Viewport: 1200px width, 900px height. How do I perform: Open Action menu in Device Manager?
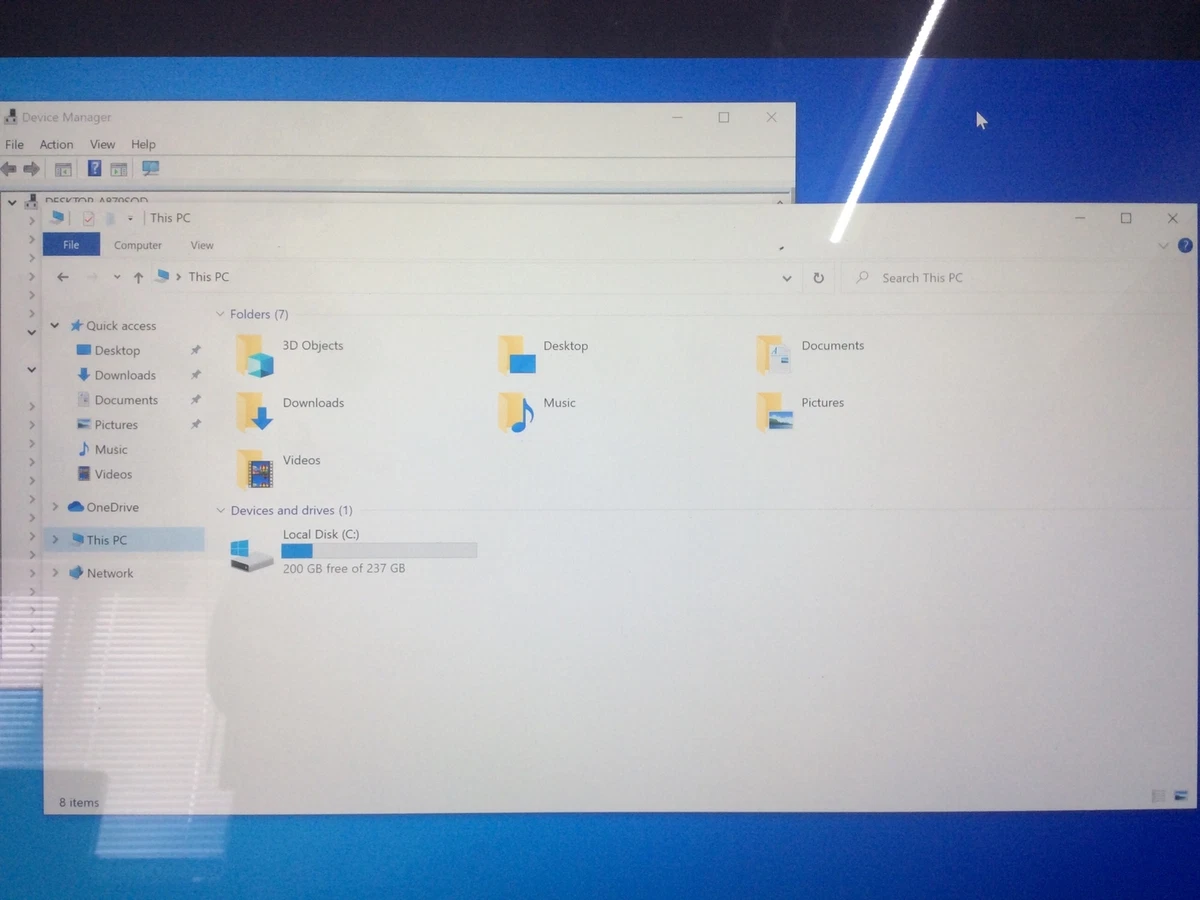click(56, 145)
